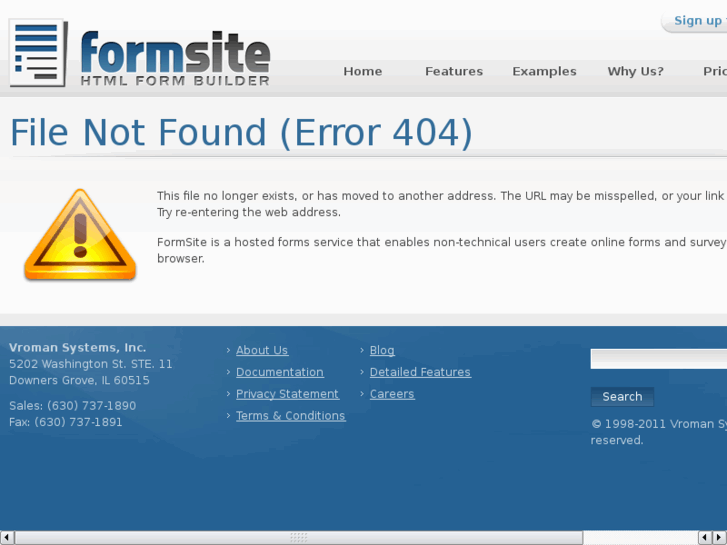Open the Why Us? menu item
The image size is (727, 545).
coord(636,71)
